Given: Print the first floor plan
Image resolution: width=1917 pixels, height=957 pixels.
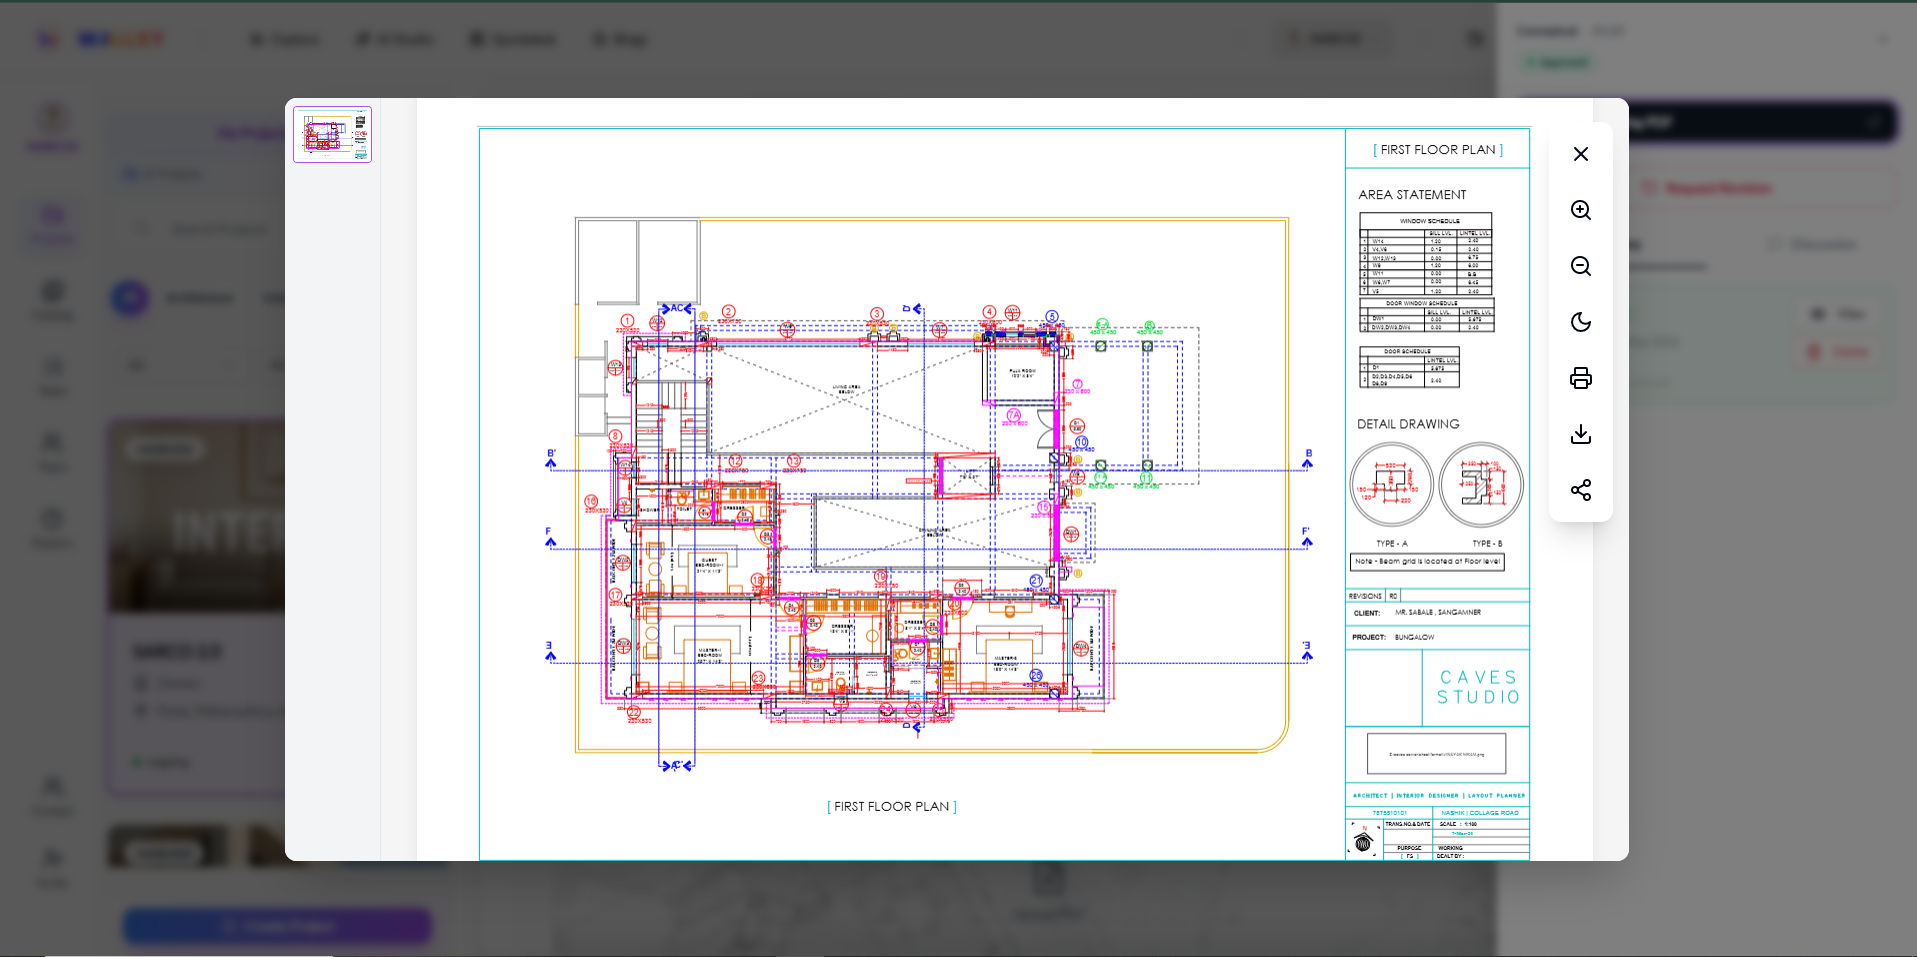Looking at the screenshot, I should [1580, 378].
